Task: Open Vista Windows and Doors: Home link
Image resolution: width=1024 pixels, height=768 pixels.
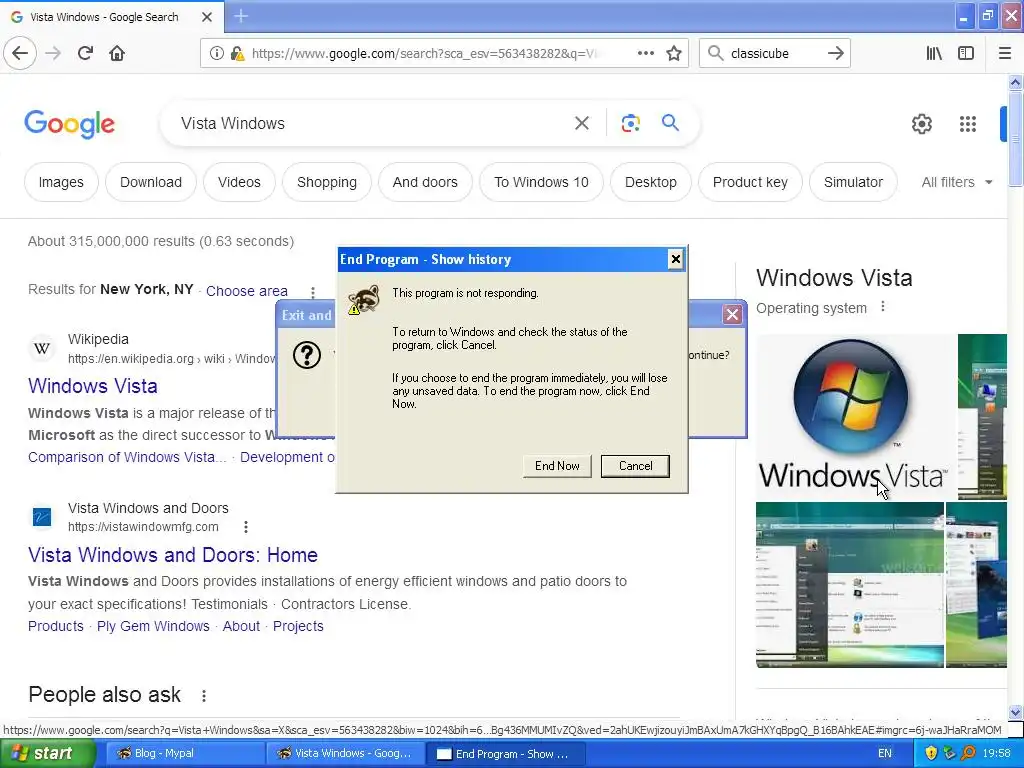Action: [173, 555]
